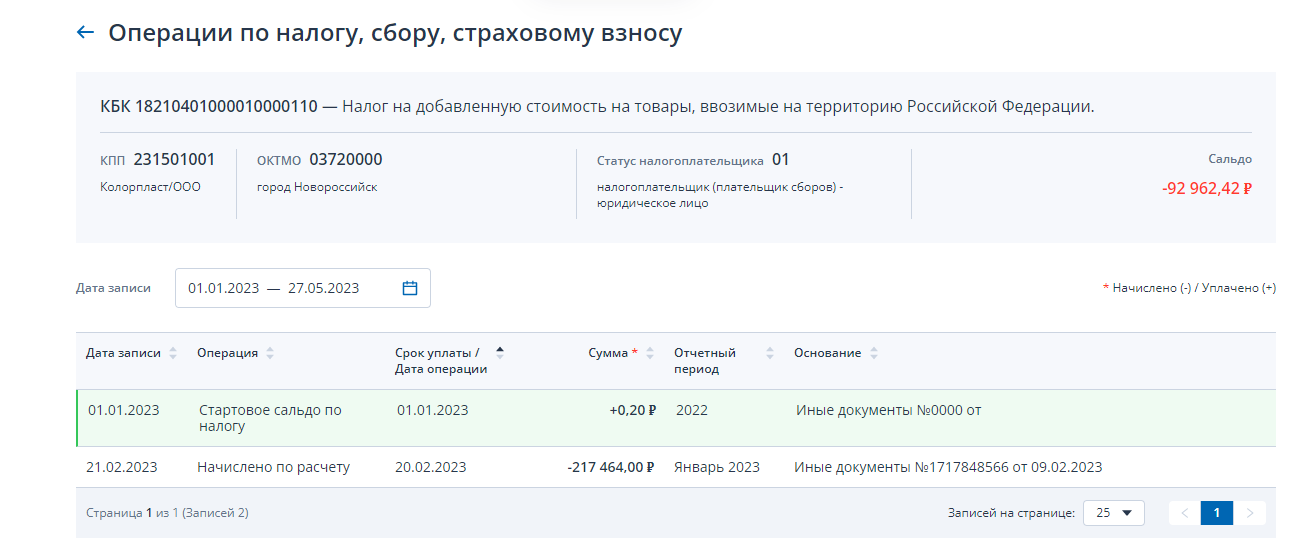Click the Дата записи column header
The image size is (1306, 554).
coord(123,353)
